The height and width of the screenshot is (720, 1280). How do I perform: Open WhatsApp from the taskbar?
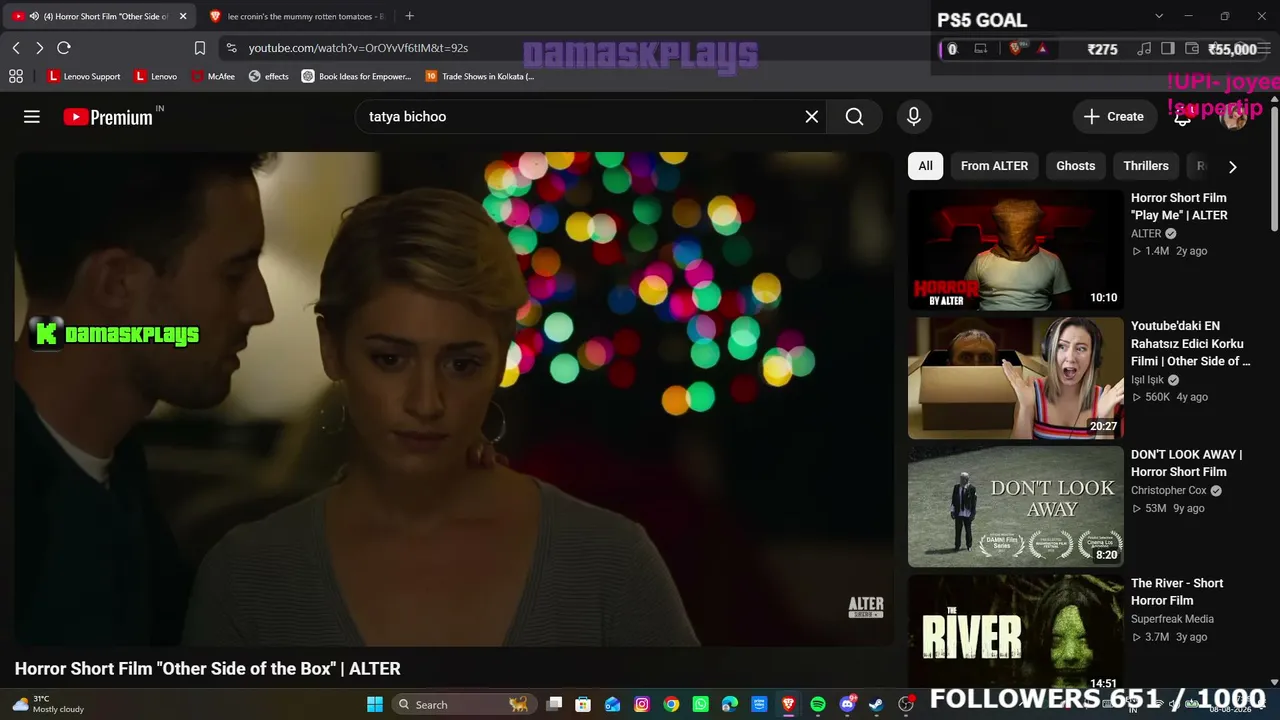[700, 704]
